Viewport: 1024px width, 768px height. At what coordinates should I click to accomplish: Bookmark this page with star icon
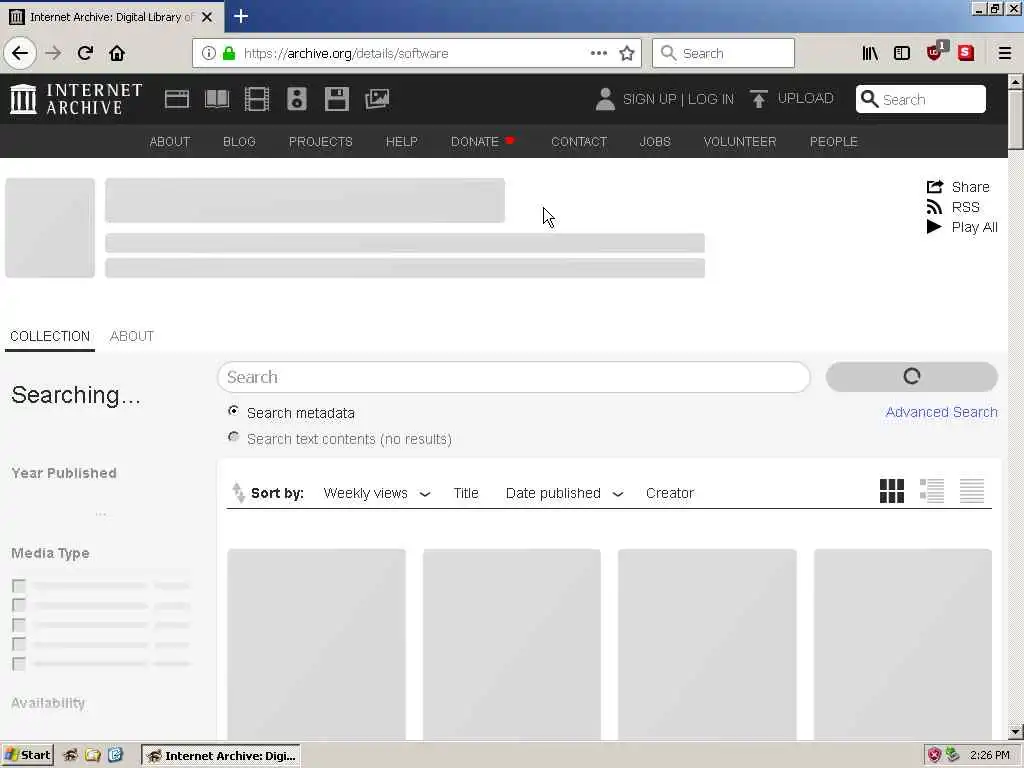627,54
